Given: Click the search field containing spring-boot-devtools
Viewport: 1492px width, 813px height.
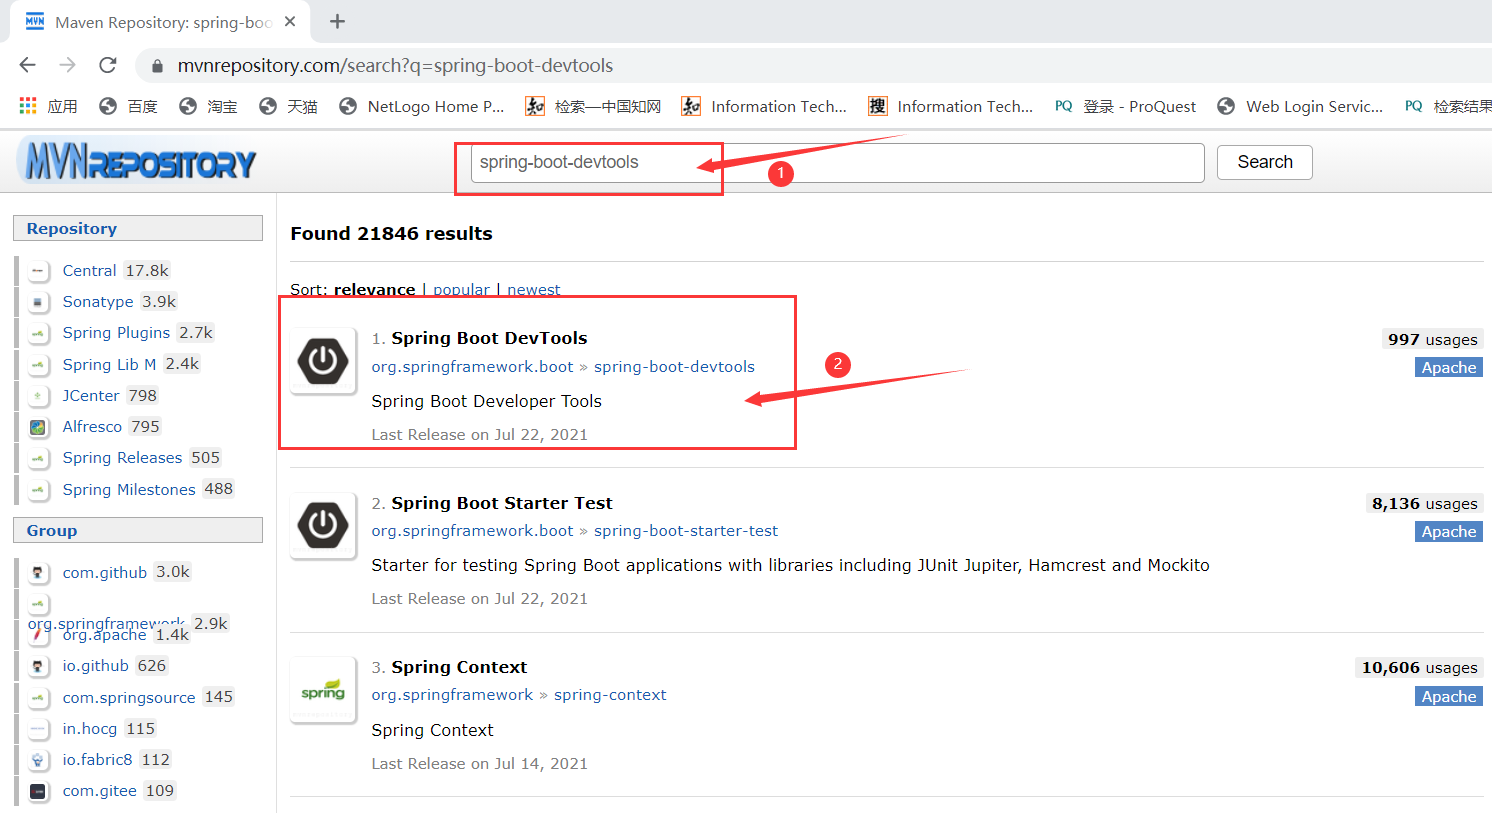Looking at the screenshot, I should coord(830,163).
